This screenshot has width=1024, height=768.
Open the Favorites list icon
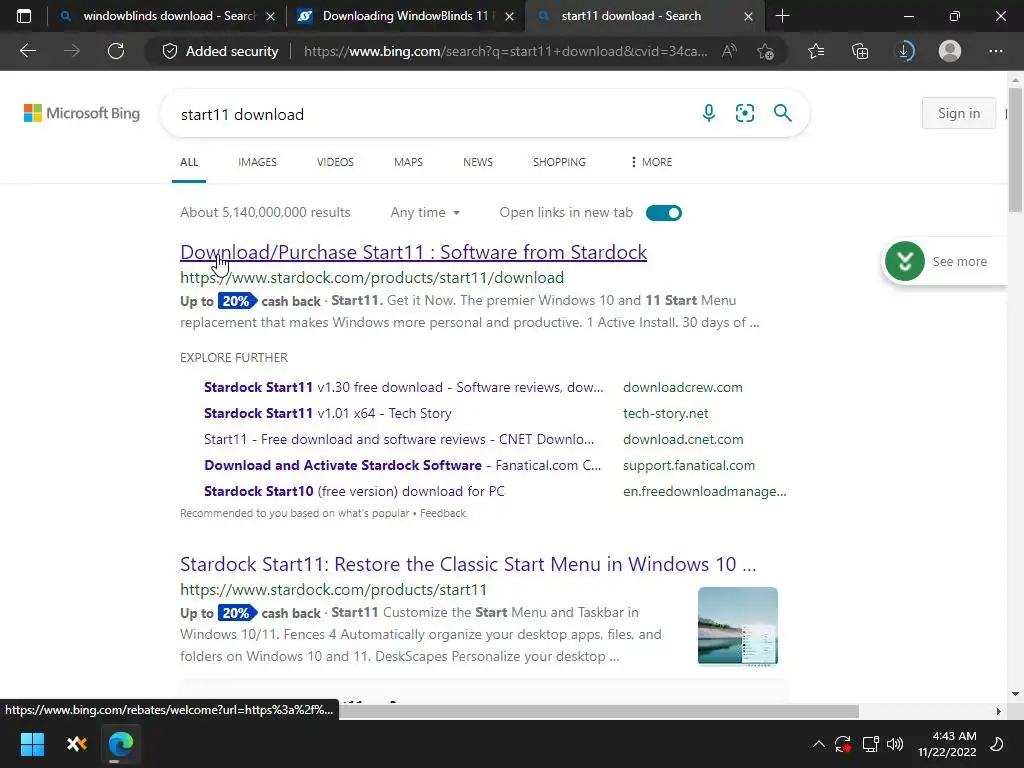816,51
